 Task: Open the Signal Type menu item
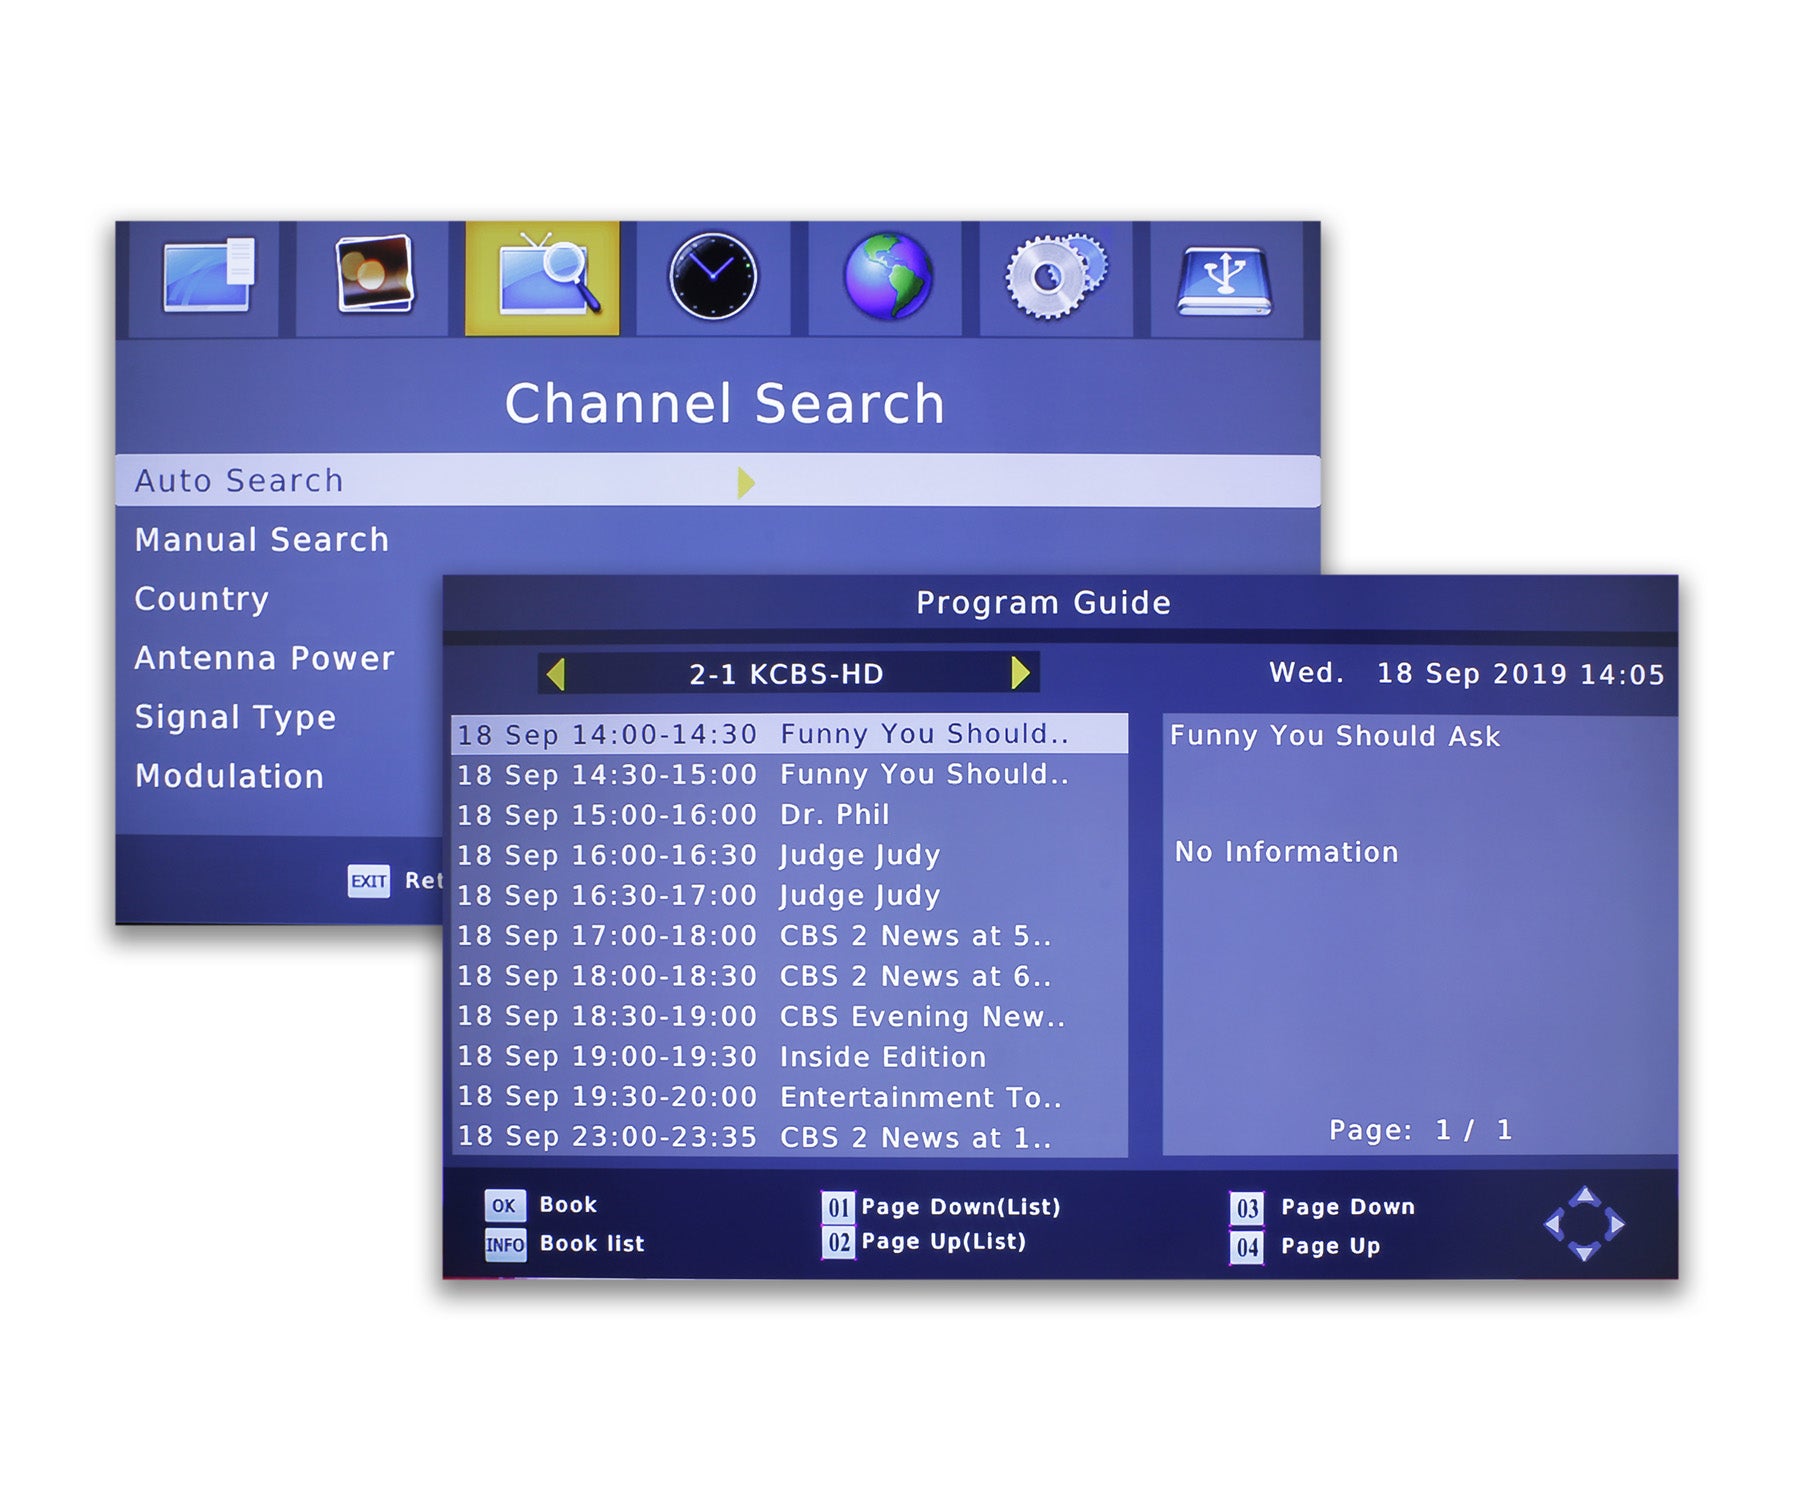[235, 716]
